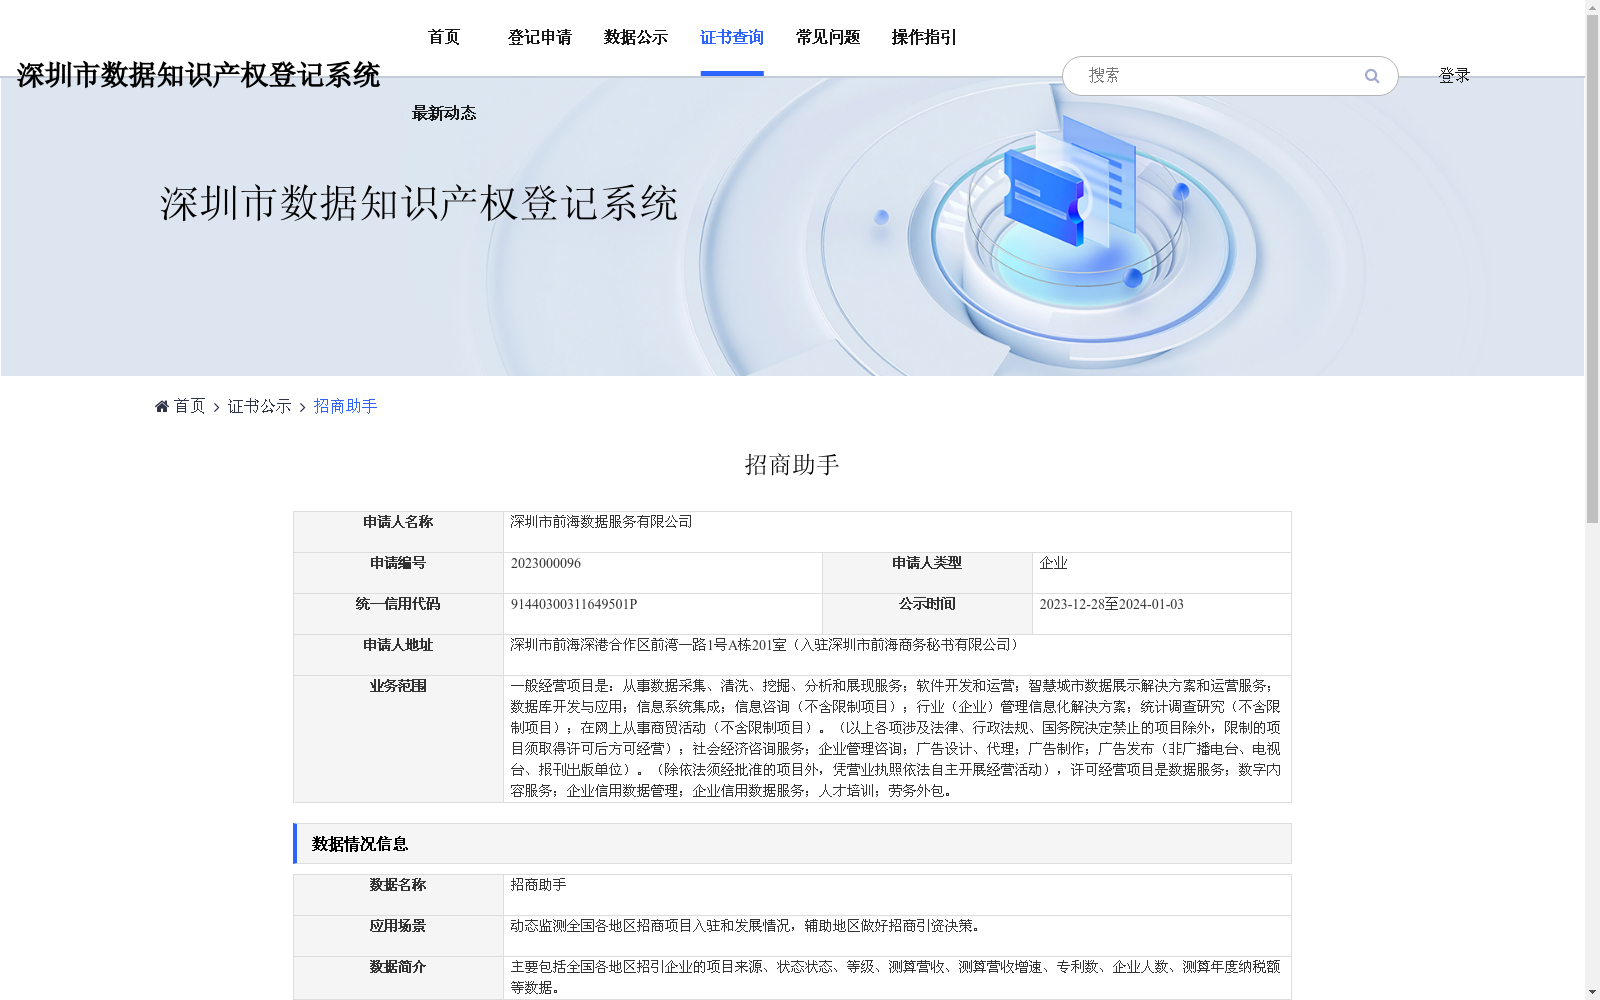The image size is (1600, 1000).
Task: Go to 数据公示 menu item
Action: click(x=636, y=37)
